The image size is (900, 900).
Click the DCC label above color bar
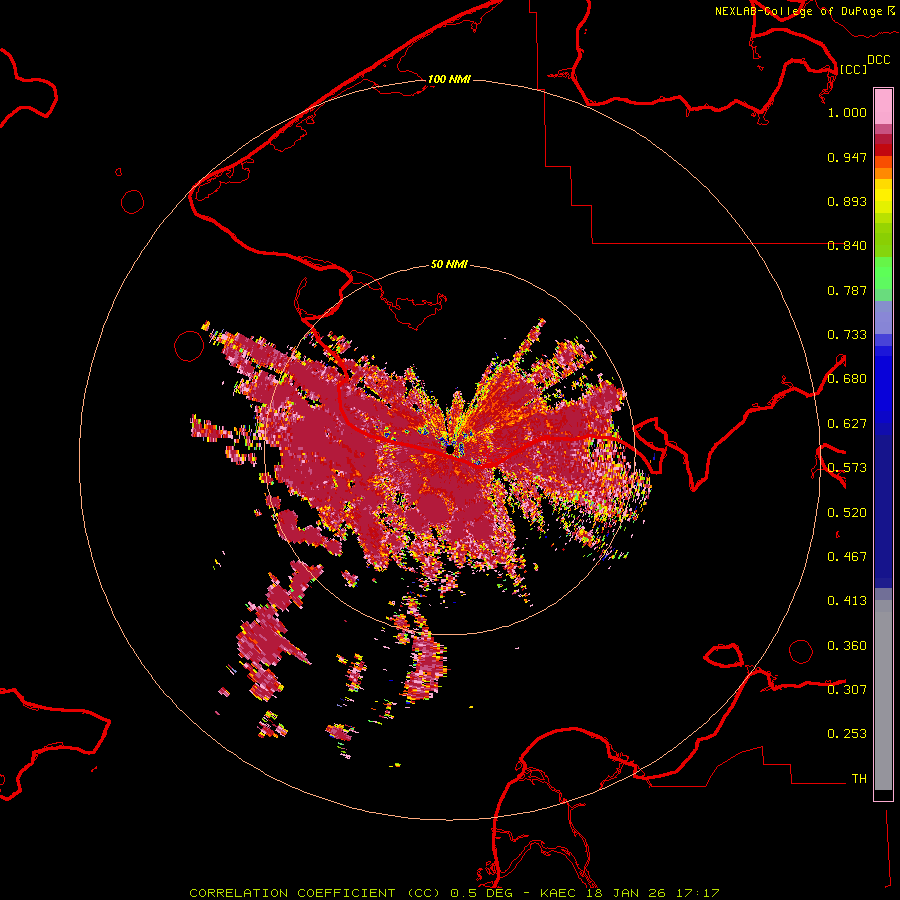pos(878,60)
